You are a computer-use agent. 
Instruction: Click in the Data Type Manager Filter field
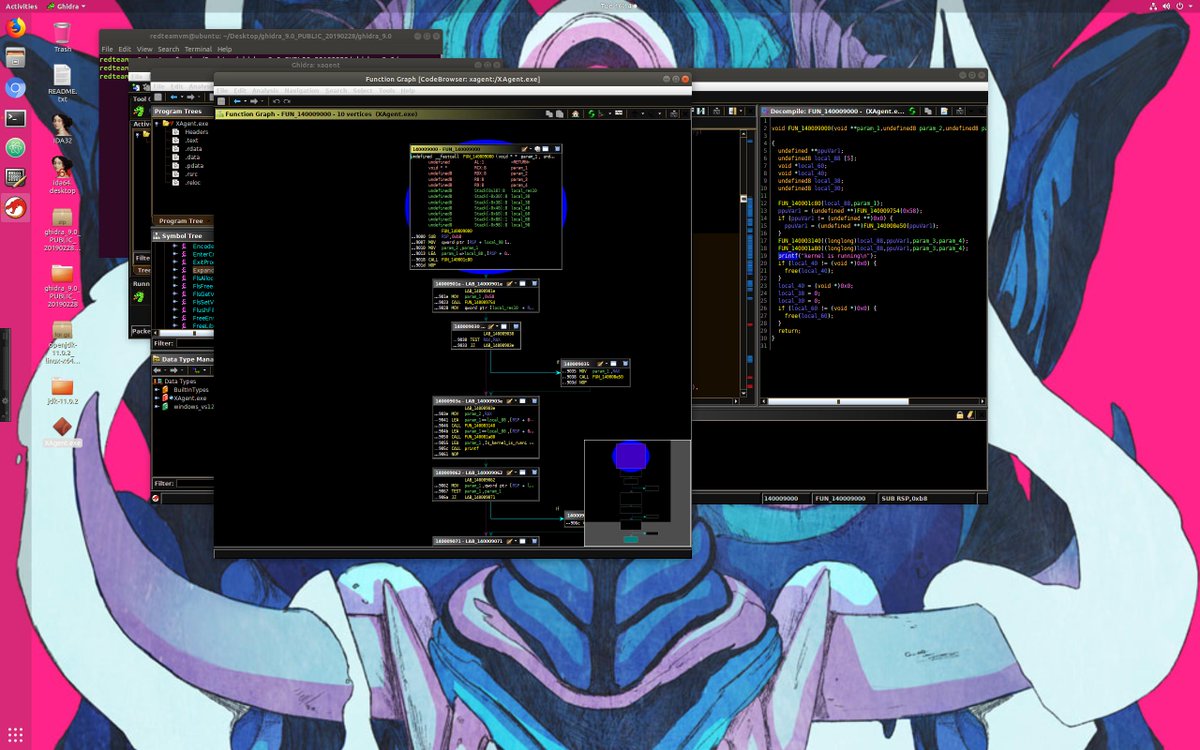(x=197, y=483)
